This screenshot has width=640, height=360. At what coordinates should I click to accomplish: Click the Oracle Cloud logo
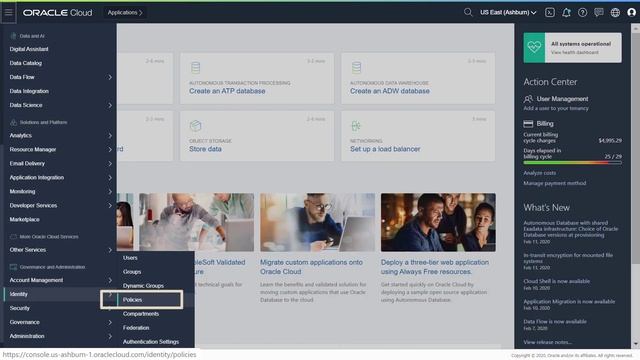(58, 13)
